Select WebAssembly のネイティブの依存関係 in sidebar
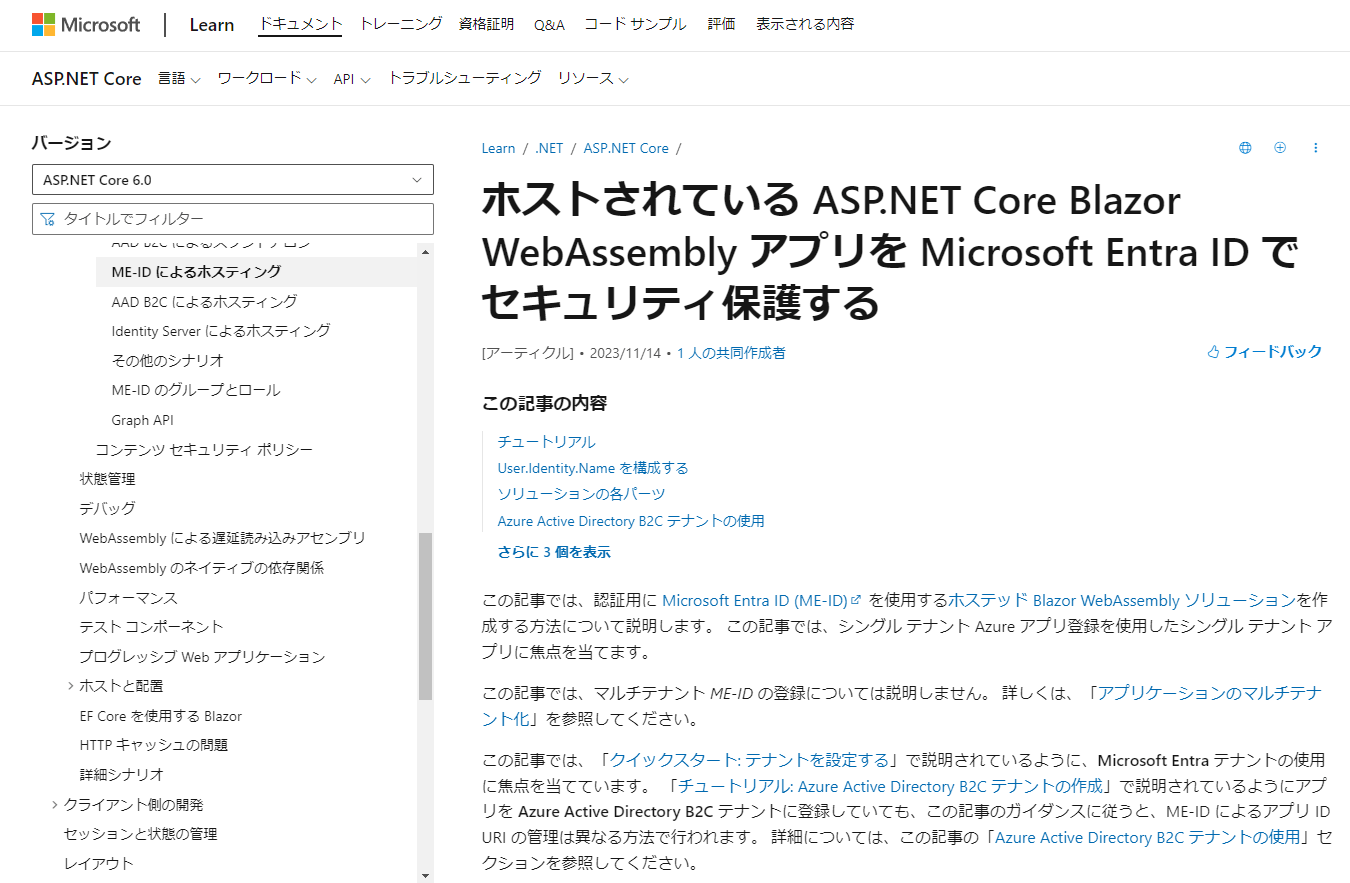This screenshot has width=1350, height=883. 201,568
